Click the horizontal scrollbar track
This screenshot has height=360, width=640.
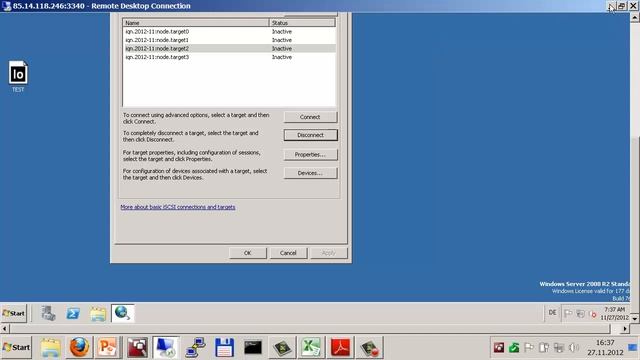(616, 328)
